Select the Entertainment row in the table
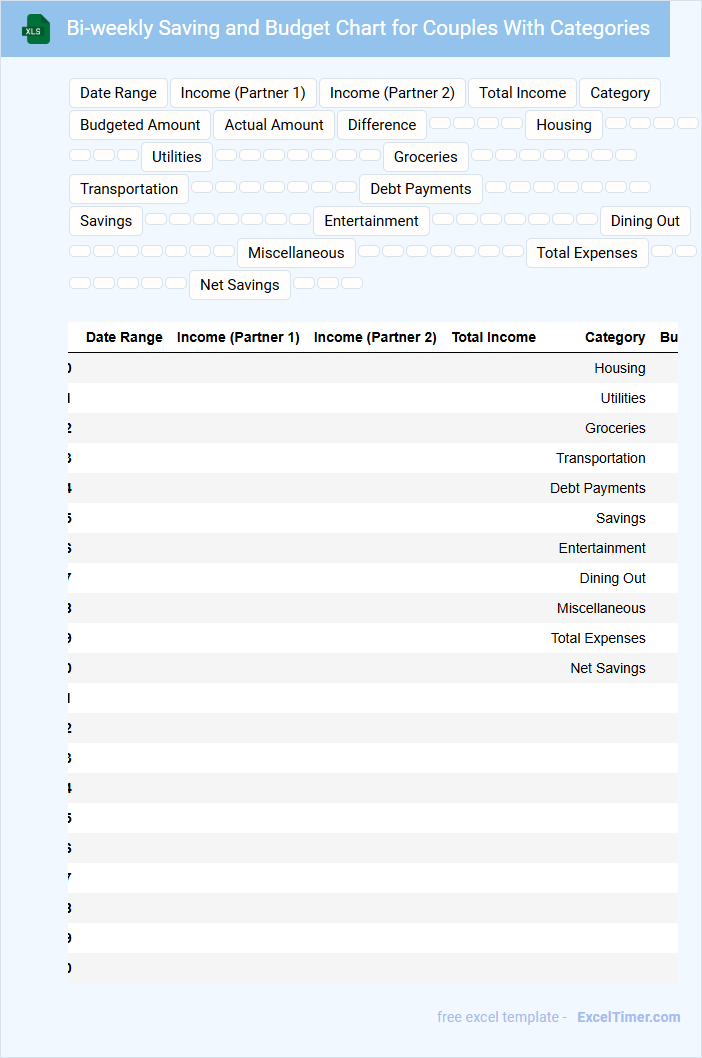702x1058 pixels. (602, 548)
